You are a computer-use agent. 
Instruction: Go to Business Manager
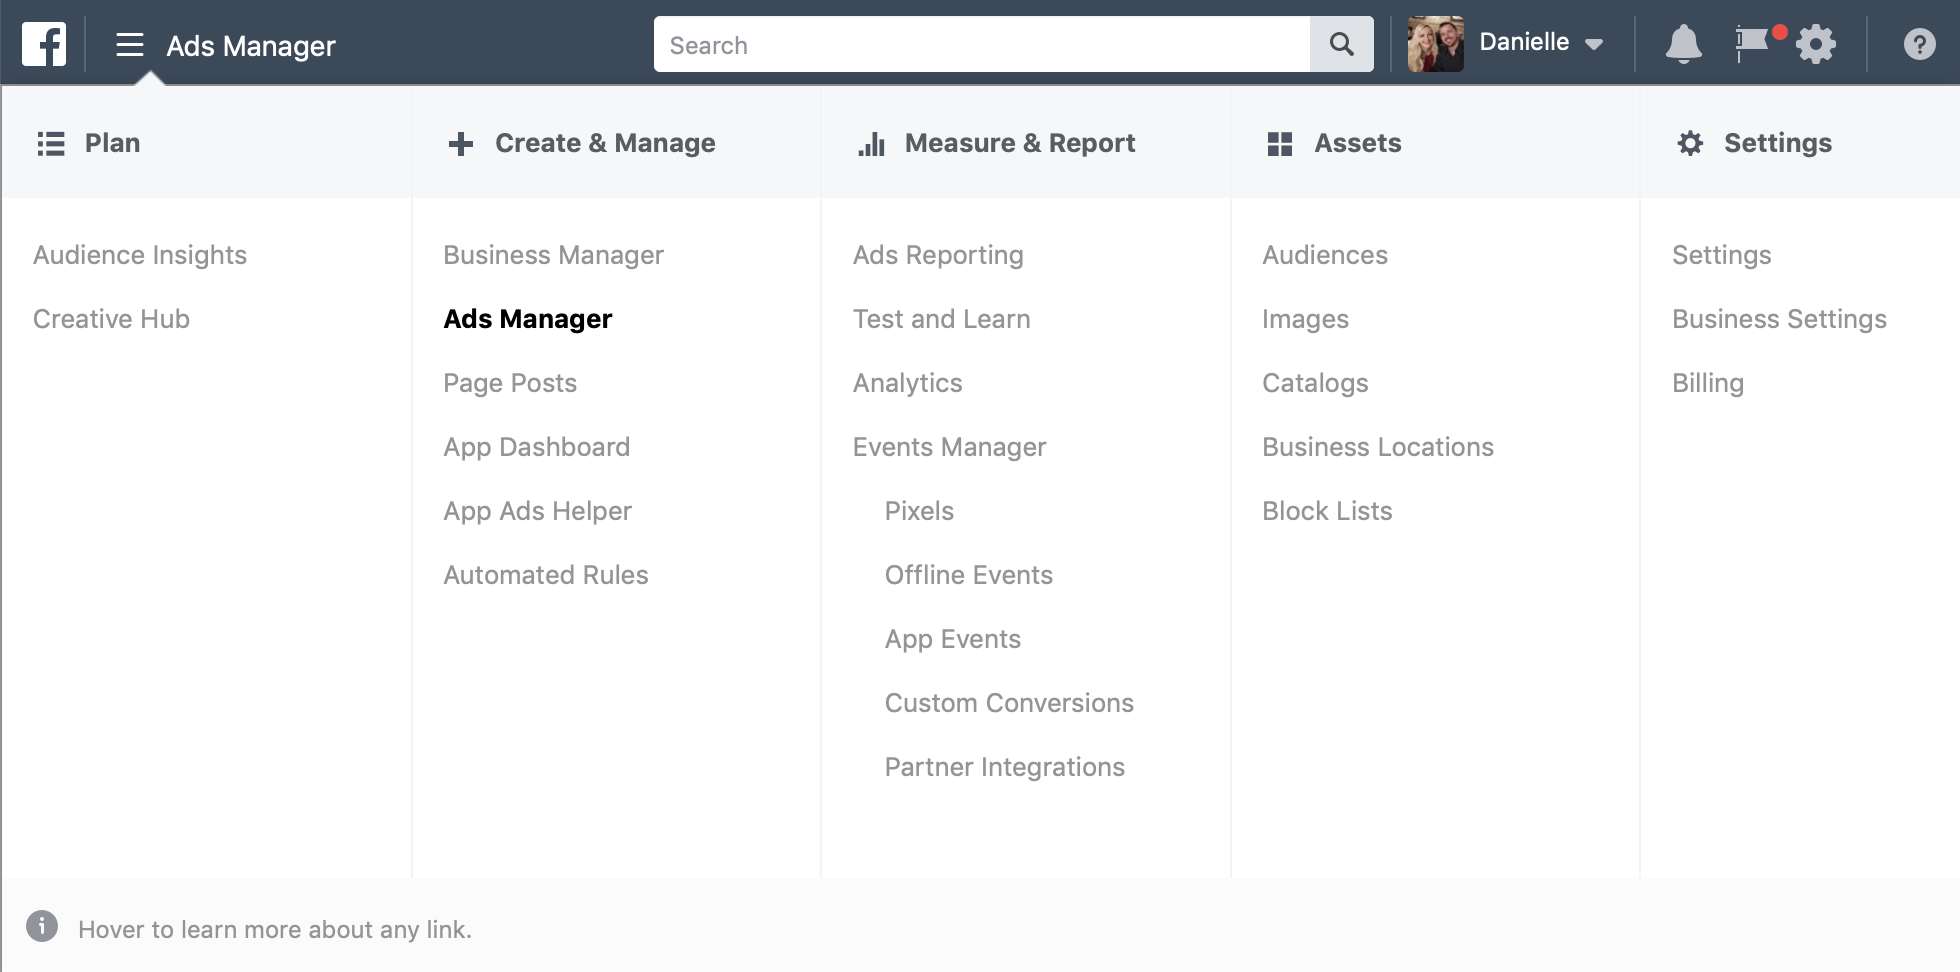(x=553, y=255)
